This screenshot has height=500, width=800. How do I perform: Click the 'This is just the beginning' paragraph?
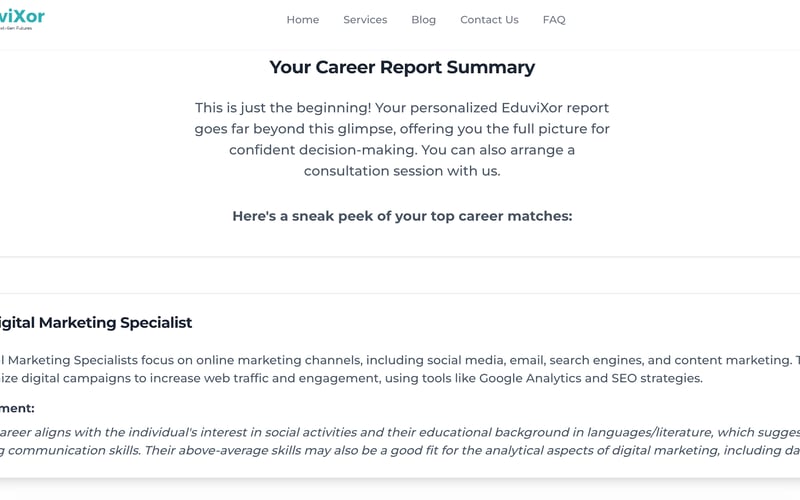(402, 108)
